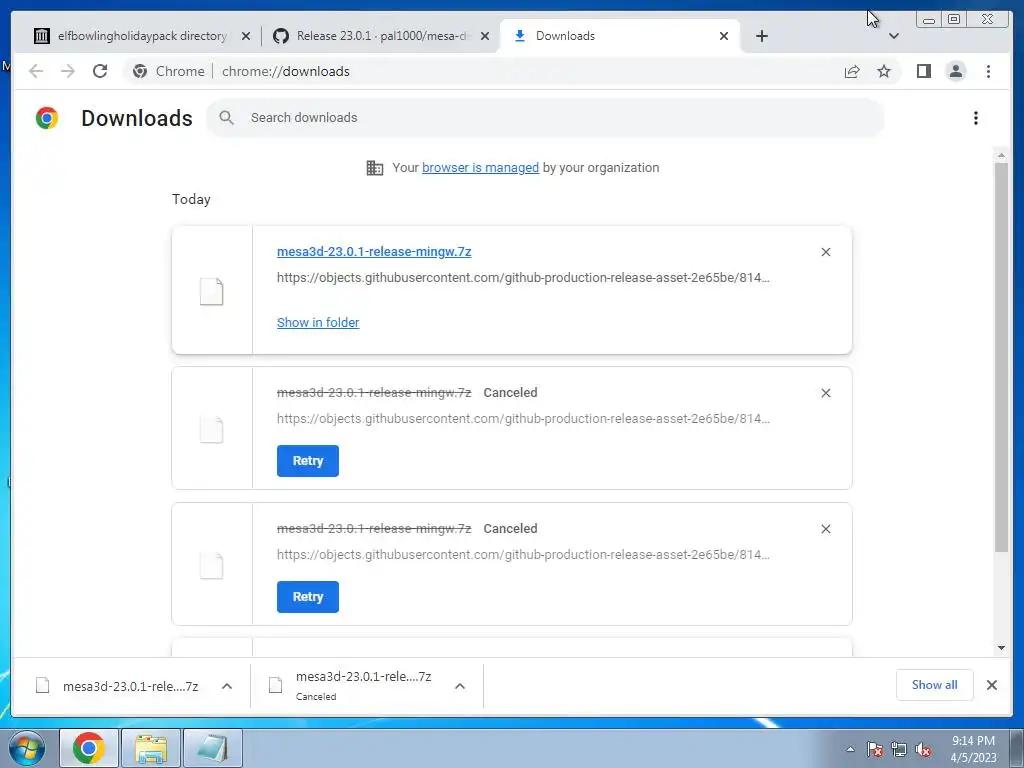Open Windows Explorer from taskbar

[151, 748]
